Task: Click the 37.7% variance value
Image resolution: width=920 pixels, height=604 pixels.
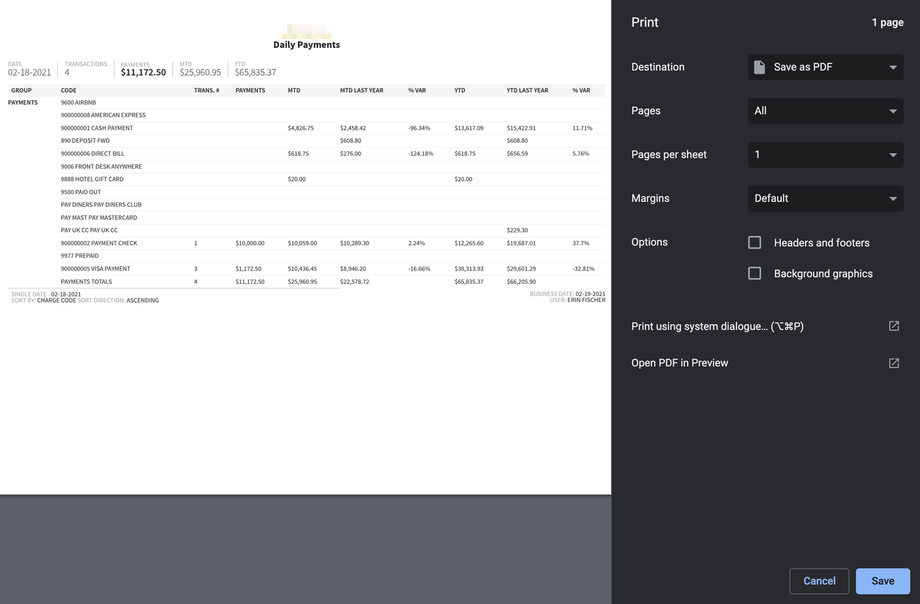Action: click(581, 243)
